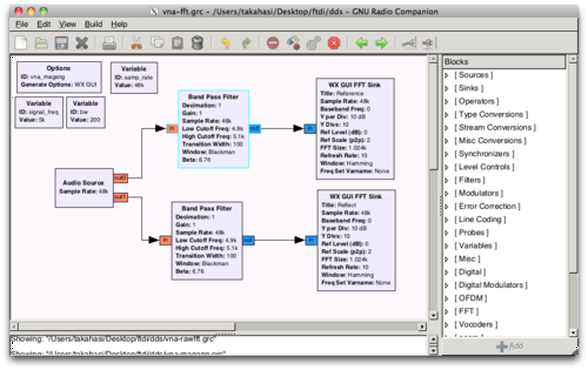The width and height of the screenshot is (588, 370).
Task: Click canvas scrollbar down arrow
Action: point(433,315)
